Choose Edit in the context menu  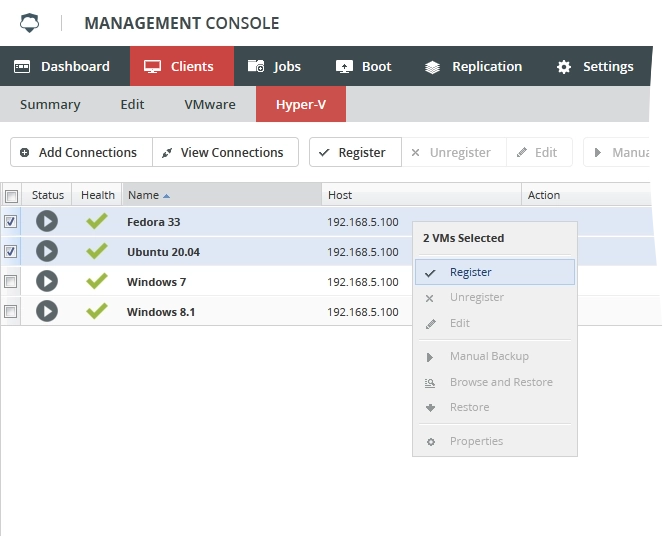click(495, 323)
